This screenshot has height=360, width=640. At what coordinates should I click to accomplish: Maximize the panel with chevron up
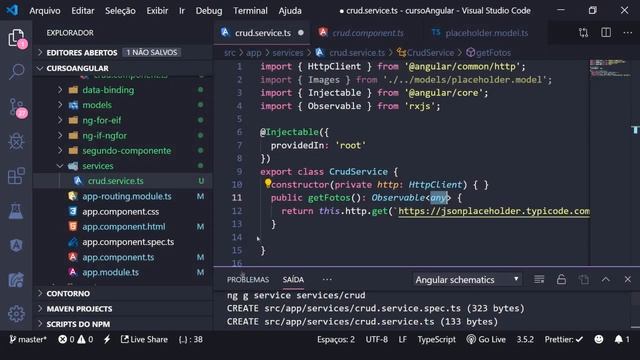coord(606,280)
